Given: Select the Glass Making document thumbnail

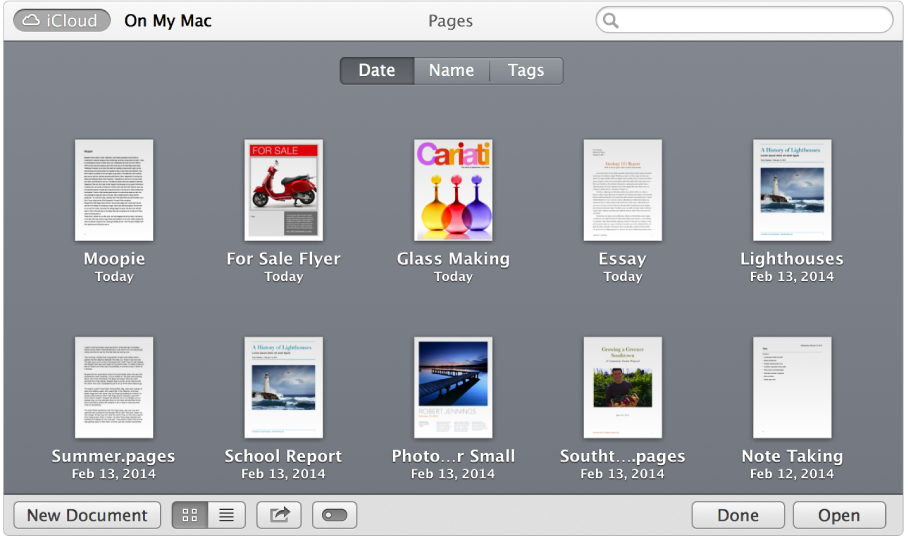Looking at the screenshot, I should [x=453, y=190].
